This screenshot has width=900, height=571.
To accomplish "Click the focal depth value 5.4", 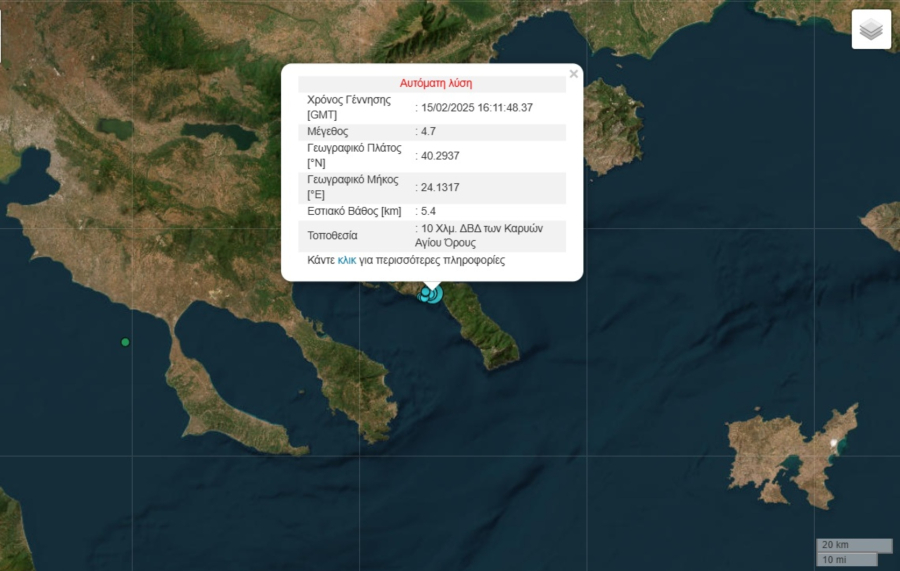I will (x=428, y=211).
